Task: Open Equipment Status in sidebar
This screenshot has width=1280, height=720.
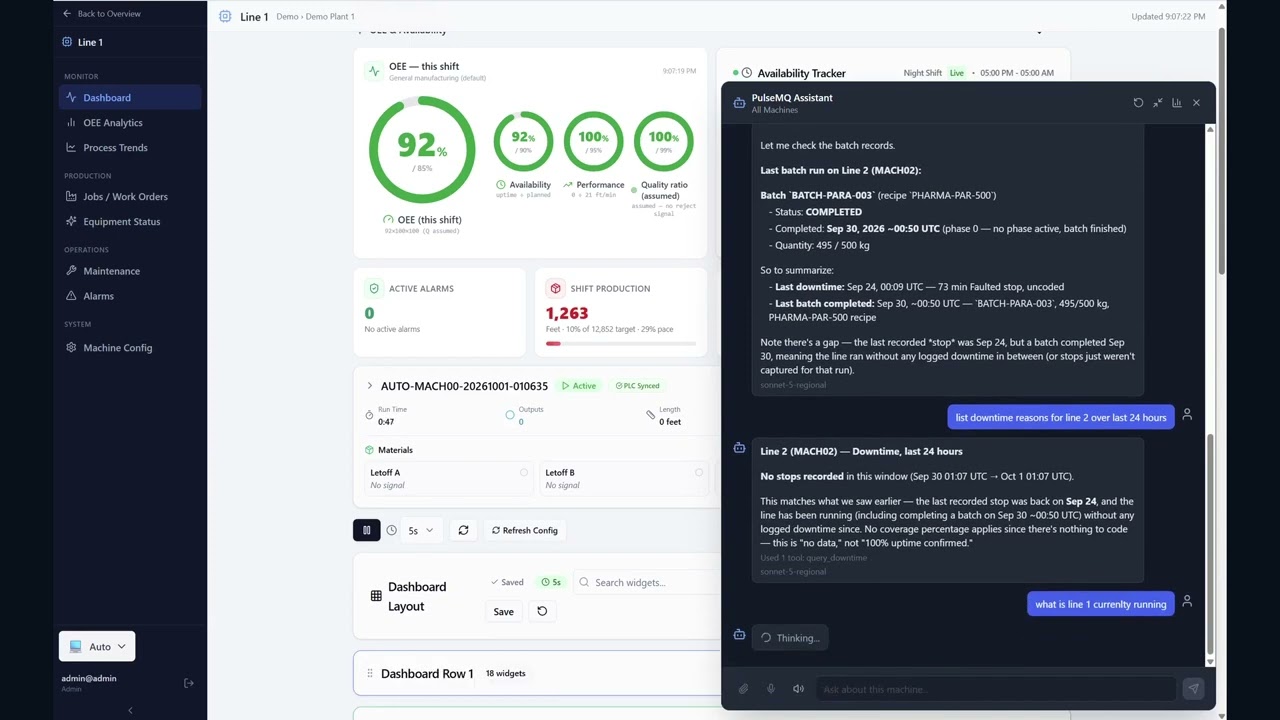Action: (x=130, y=222)
